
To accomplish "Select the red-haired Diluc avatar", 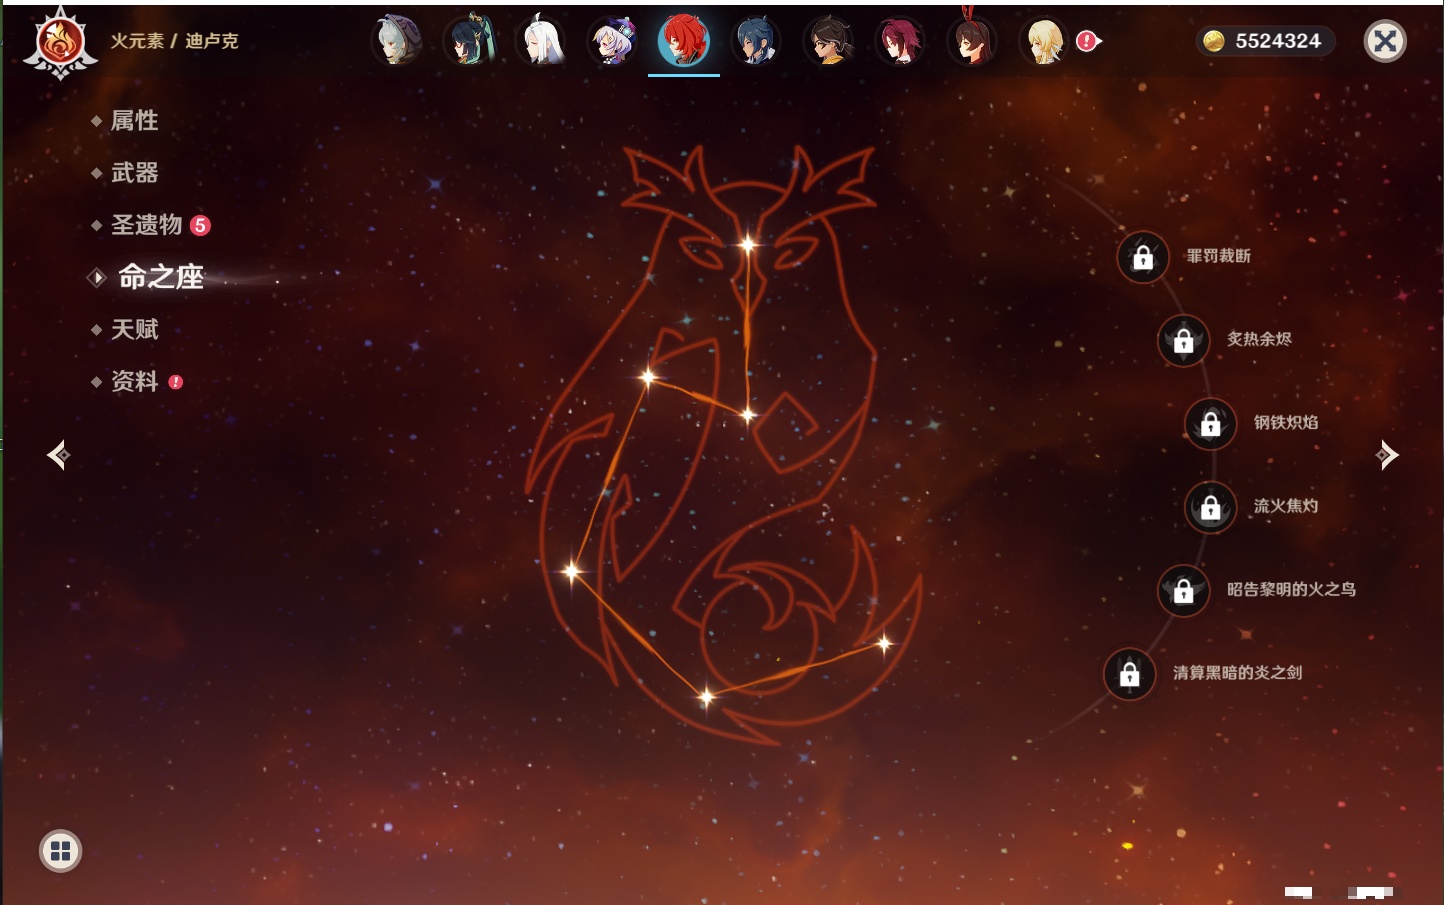I will pyautogui.click(x=684, y=40).
